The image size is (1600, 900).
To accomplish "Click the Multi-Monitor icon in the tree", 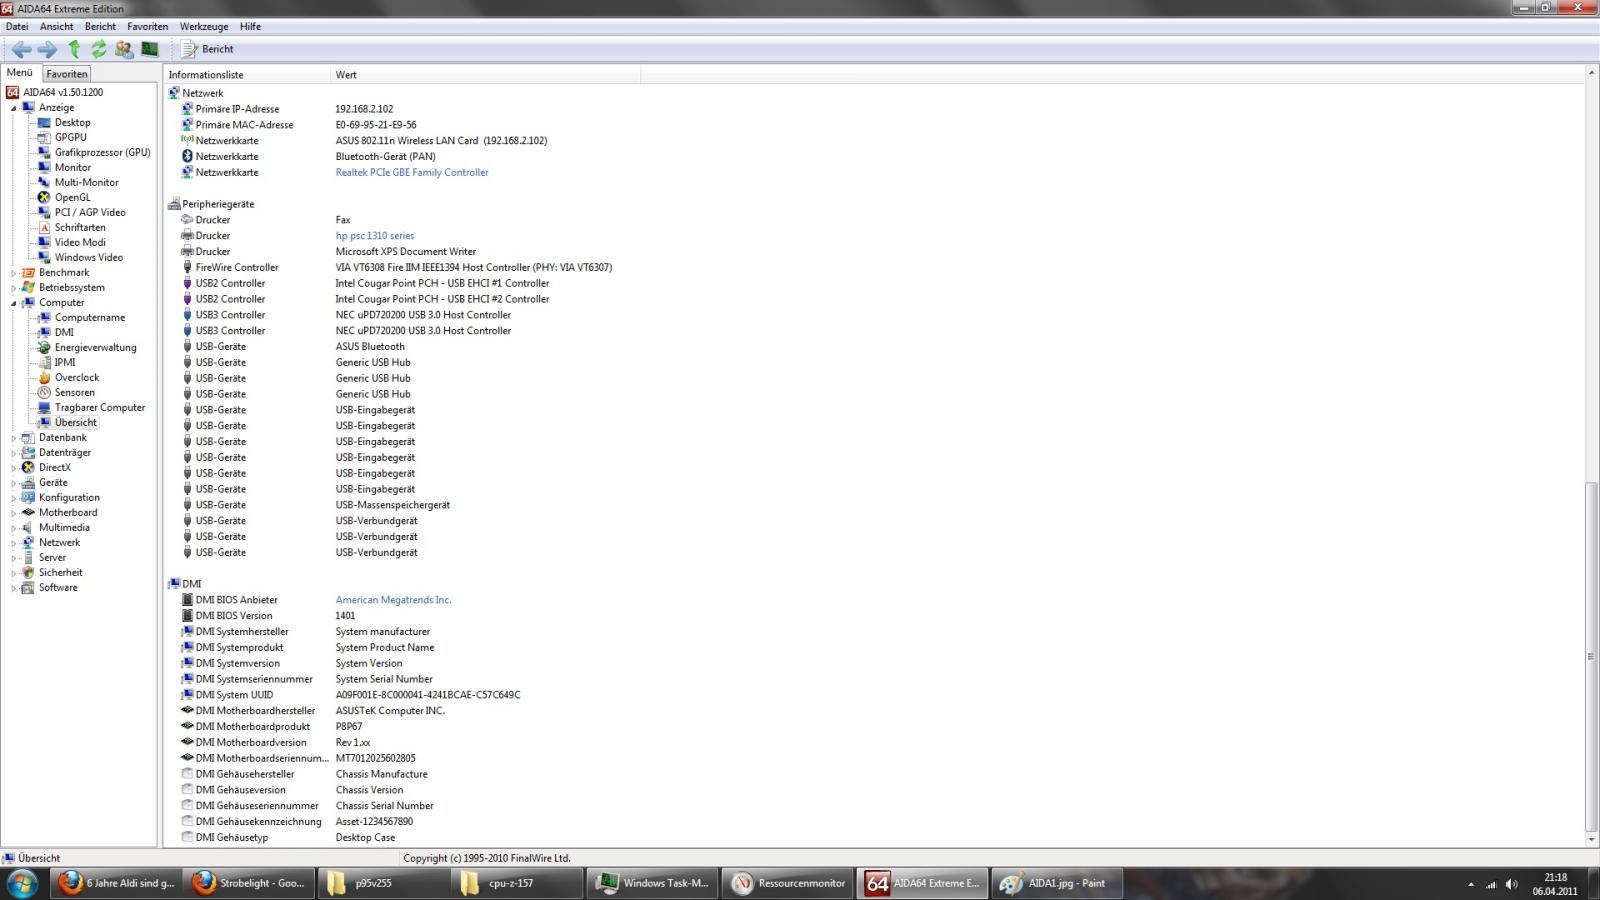I will click(44, 183).
